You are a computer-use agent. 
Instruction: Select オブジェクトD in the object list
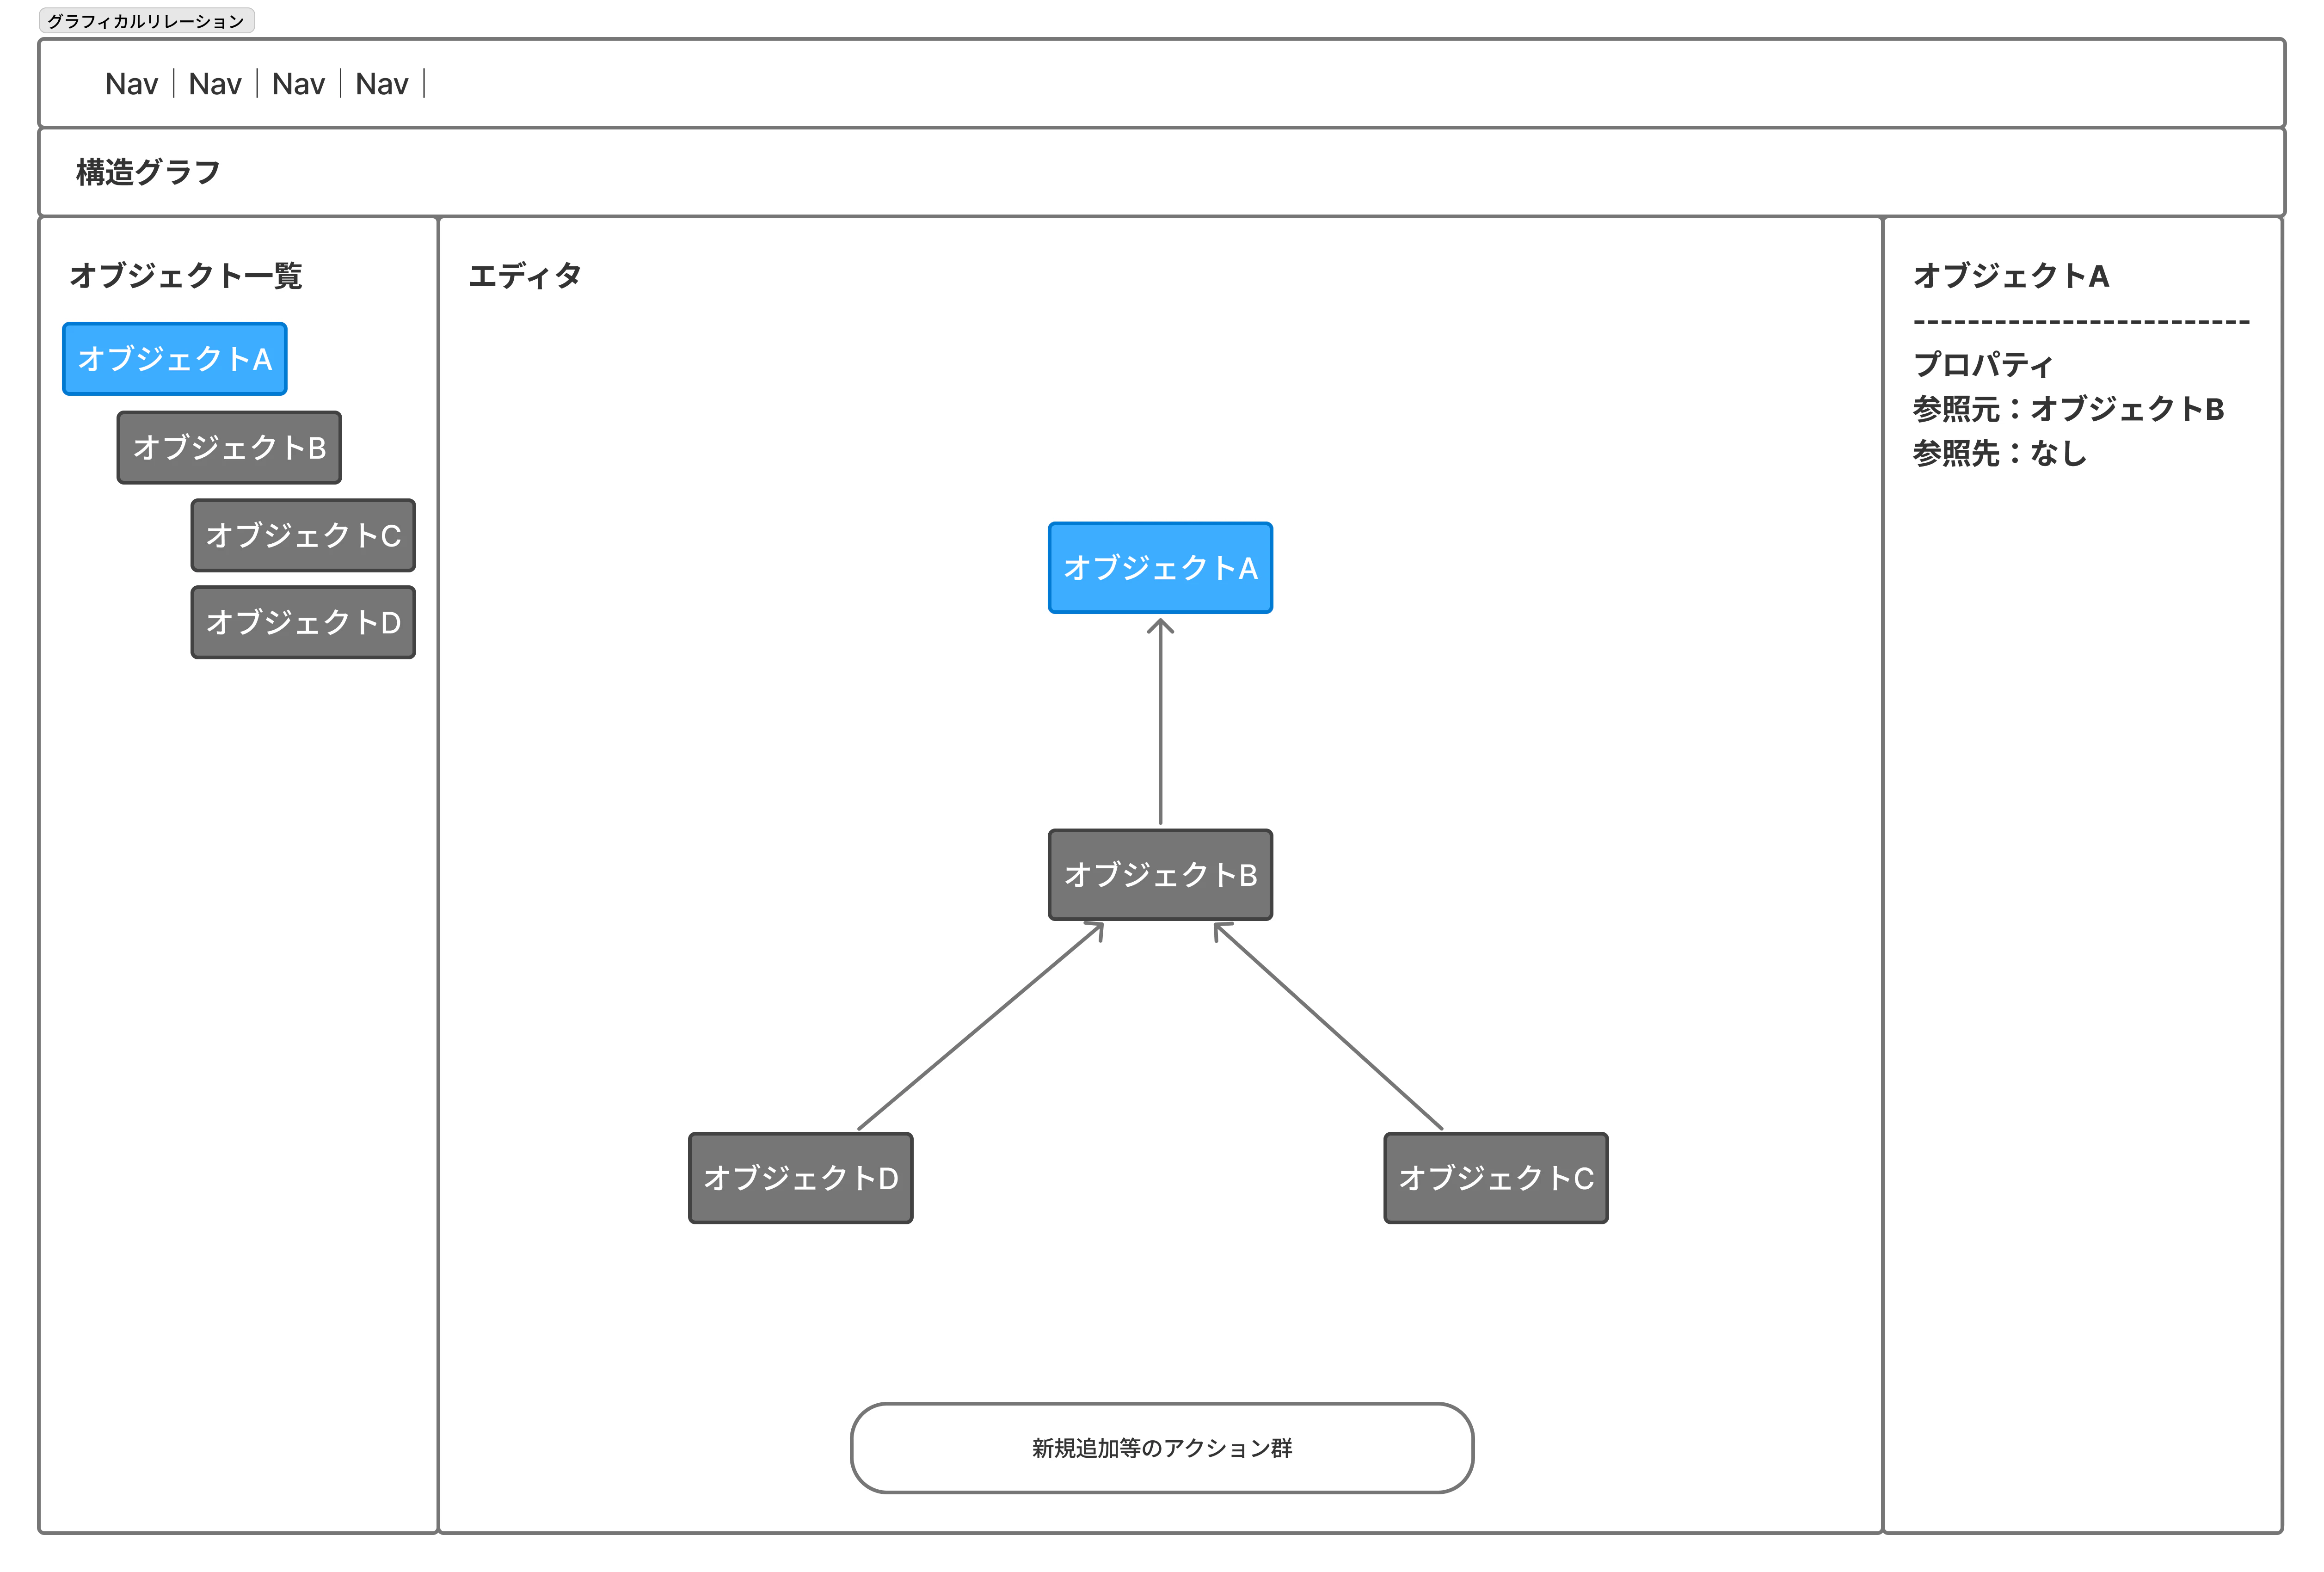303,622
